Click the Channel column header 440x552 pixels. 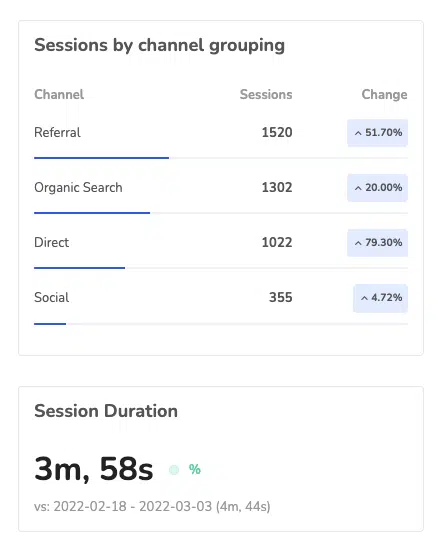(x=59, y=94)
